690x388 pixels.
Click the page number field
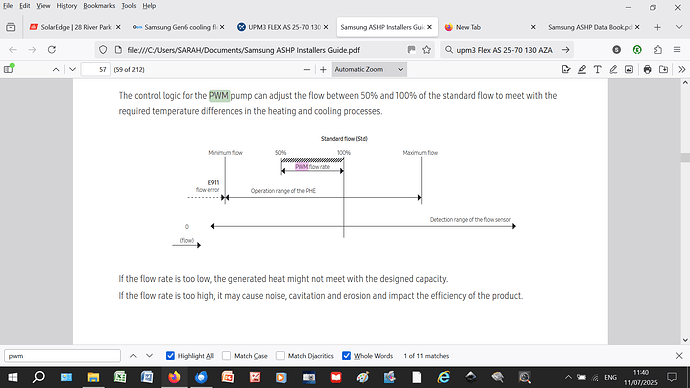pyautogui.click(x=95, y=69)
